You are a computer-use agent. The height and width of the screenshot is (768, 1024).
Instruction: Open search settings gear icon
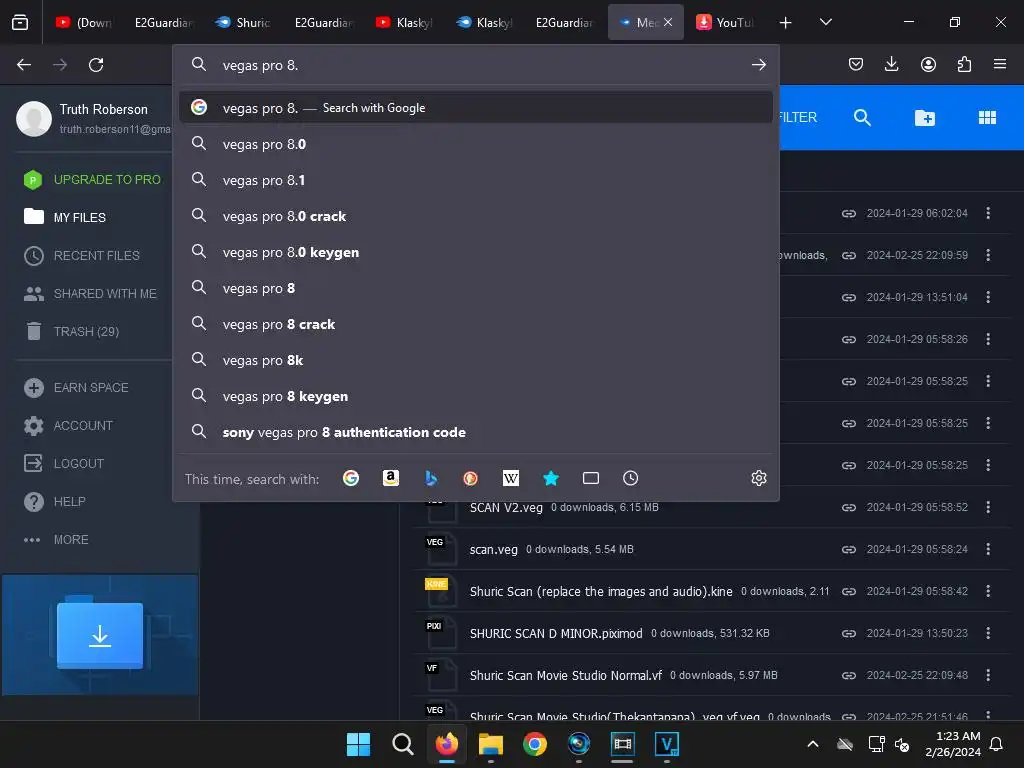(758, 479)
